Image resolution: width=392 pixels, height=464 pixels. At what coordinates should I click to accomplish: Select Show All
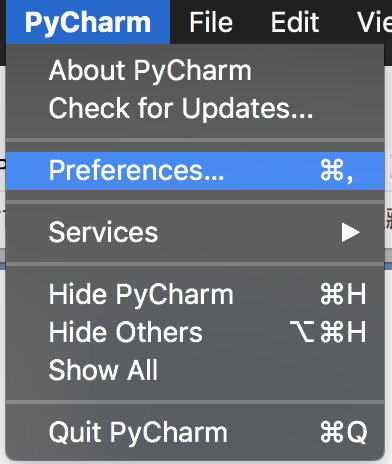[x=195, y=370]
